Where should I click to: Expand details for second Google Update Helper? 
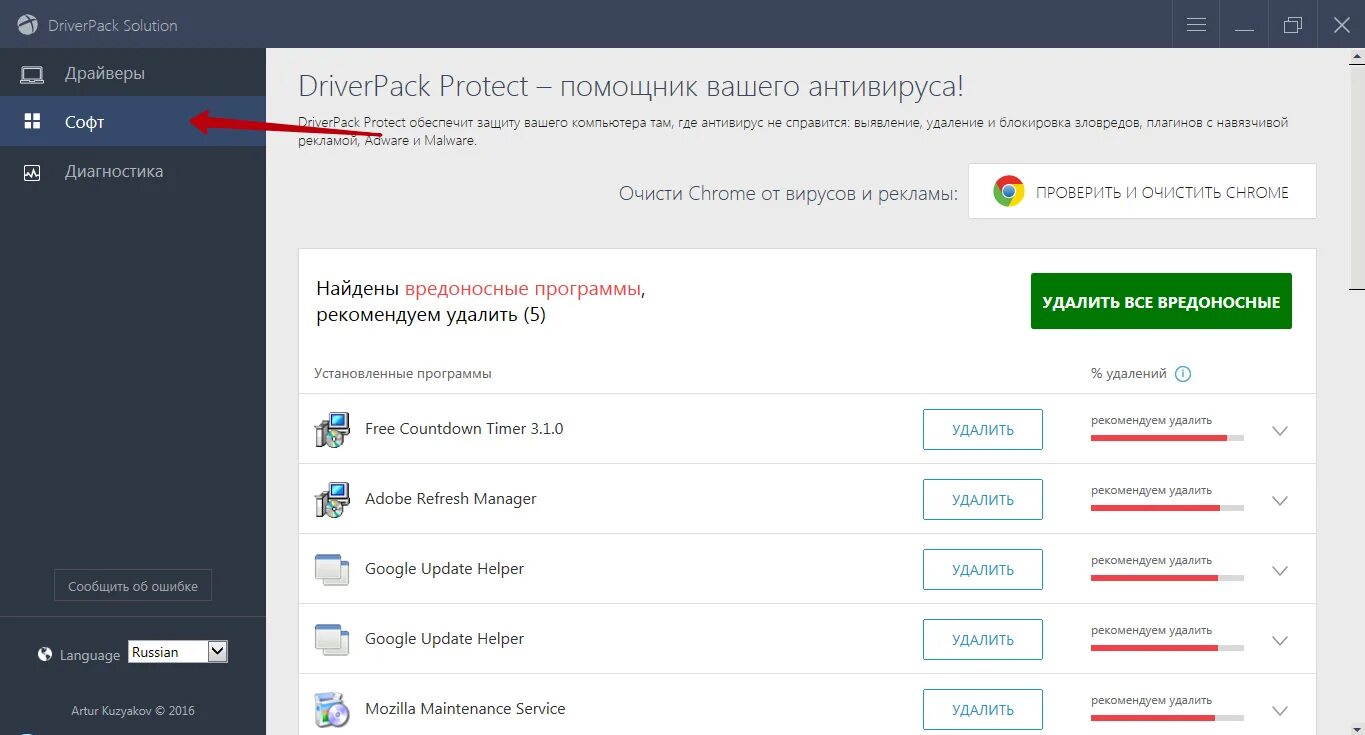click(1280, 641)
